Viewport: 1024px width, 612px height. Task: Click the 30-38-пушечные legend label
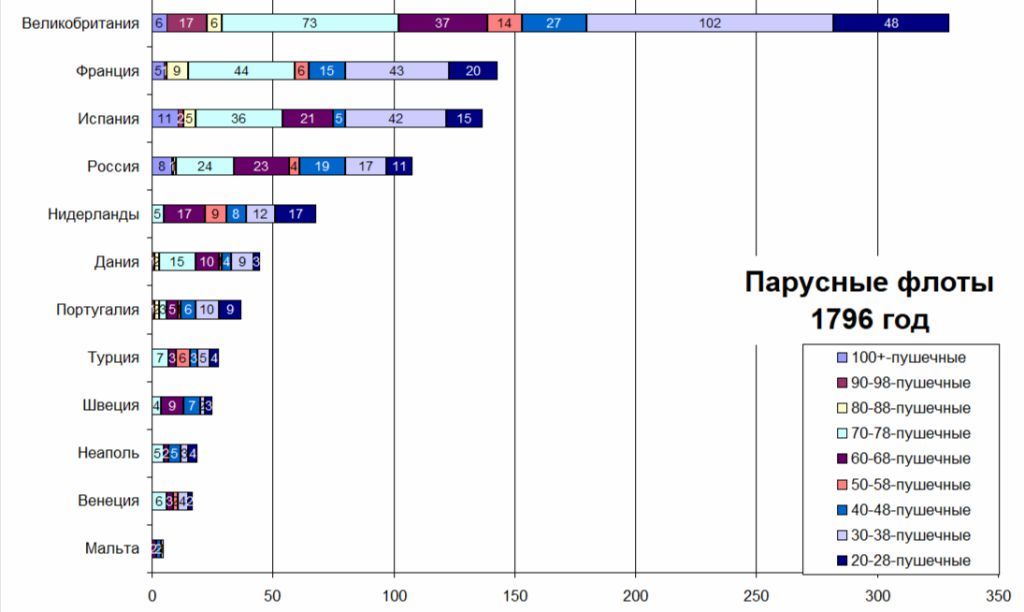(914, 536)
